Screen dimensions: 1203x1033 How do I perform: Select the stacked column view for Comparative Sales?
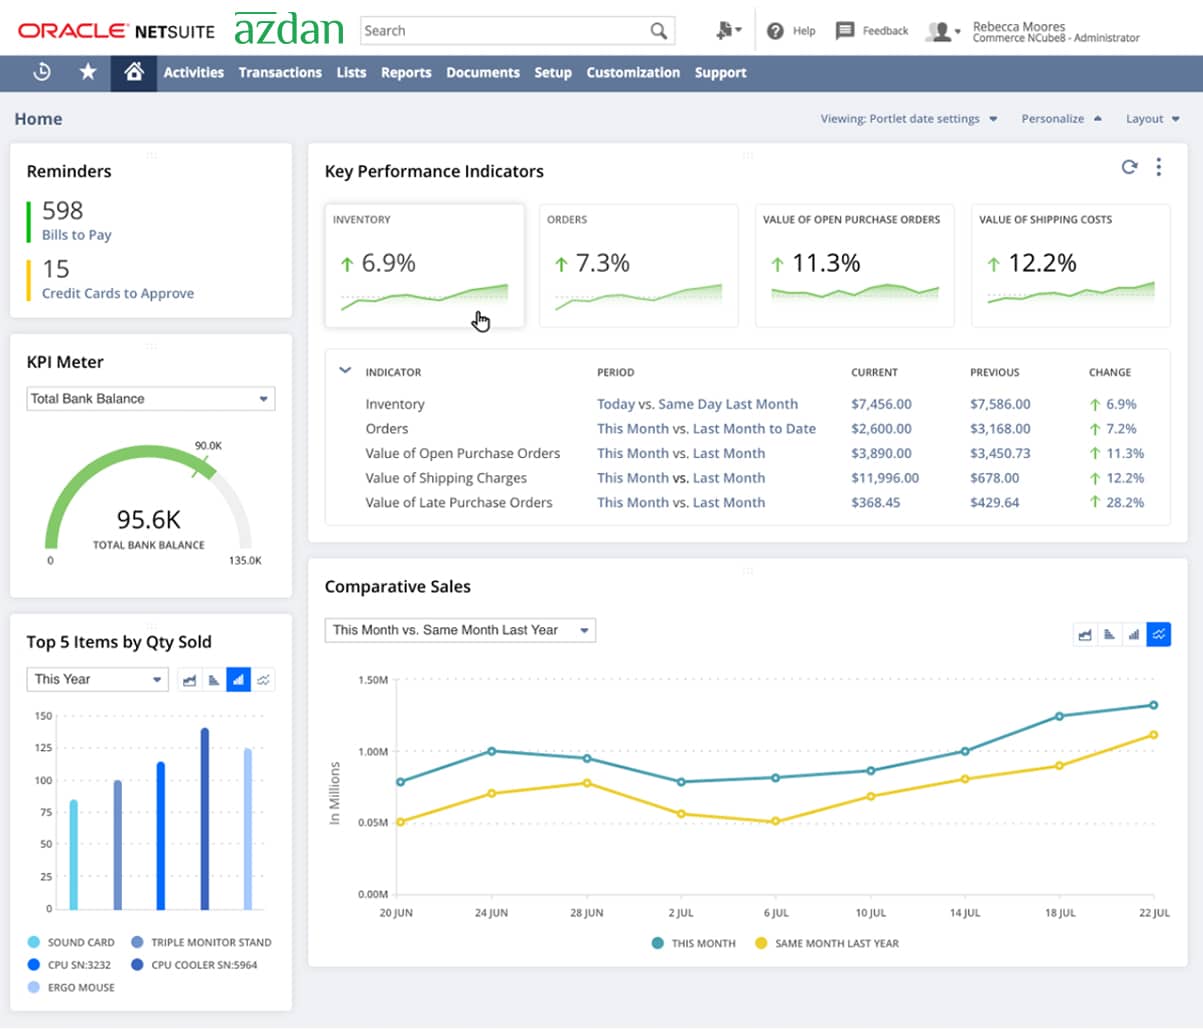click(x=1110, y=634)
